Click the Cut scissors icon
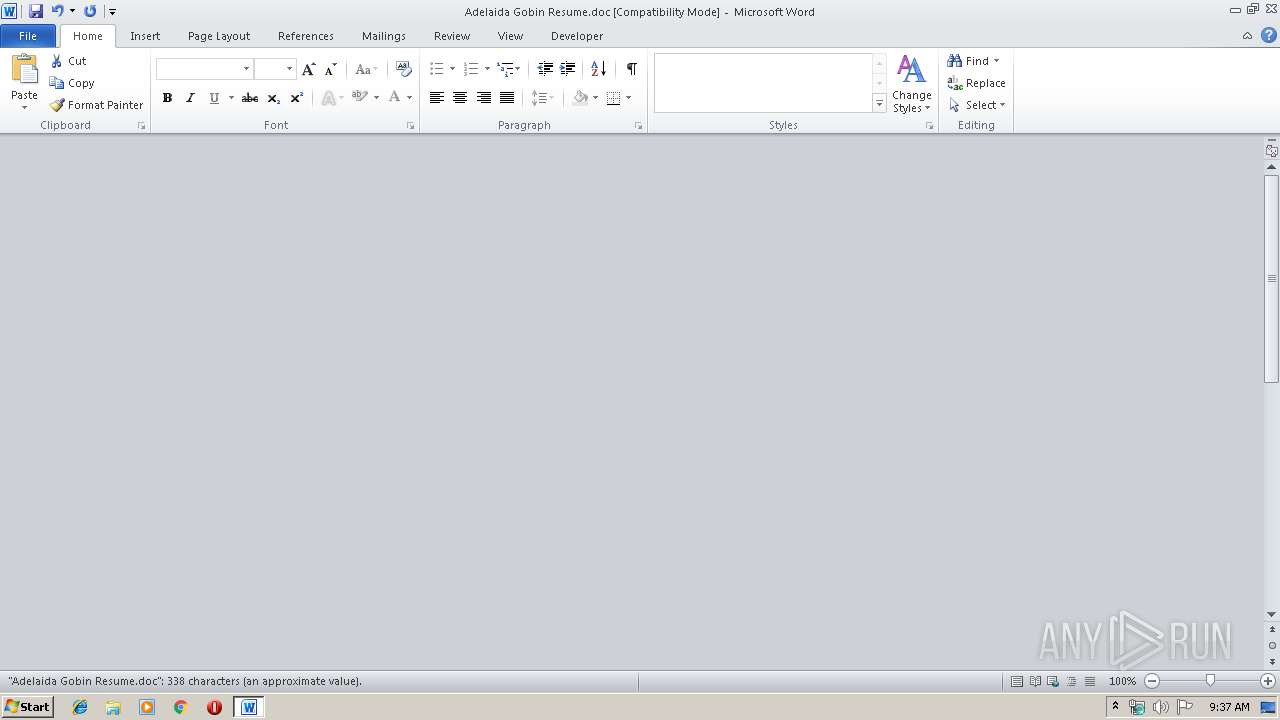The image size is (1280, 720). [57, 61]
